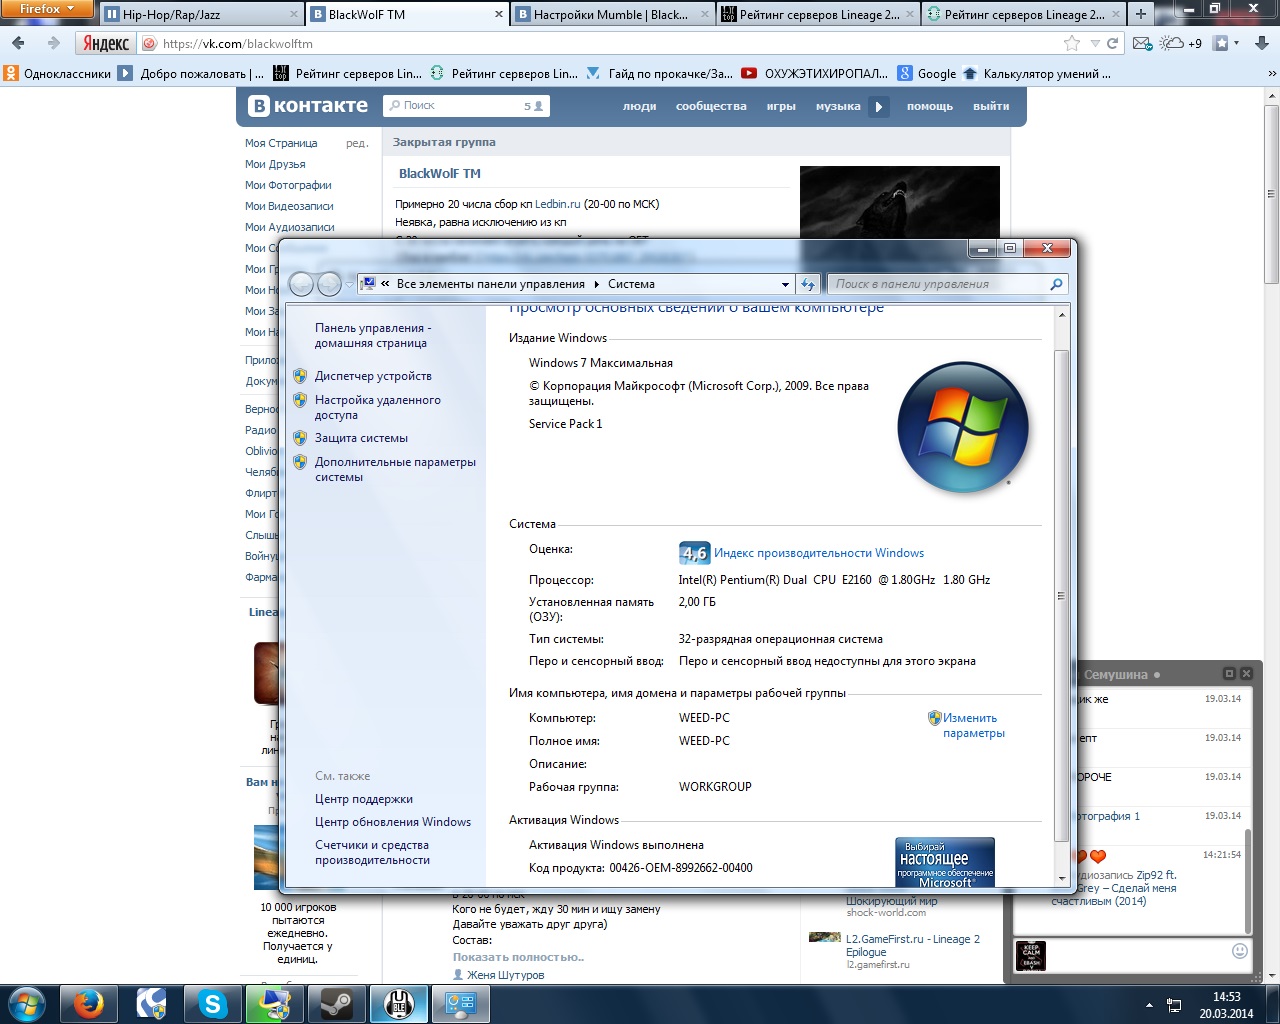The image size is (1280, 1024).
Task: Click the Yandex logo beside address bar
Action: [x=106, y=43]
